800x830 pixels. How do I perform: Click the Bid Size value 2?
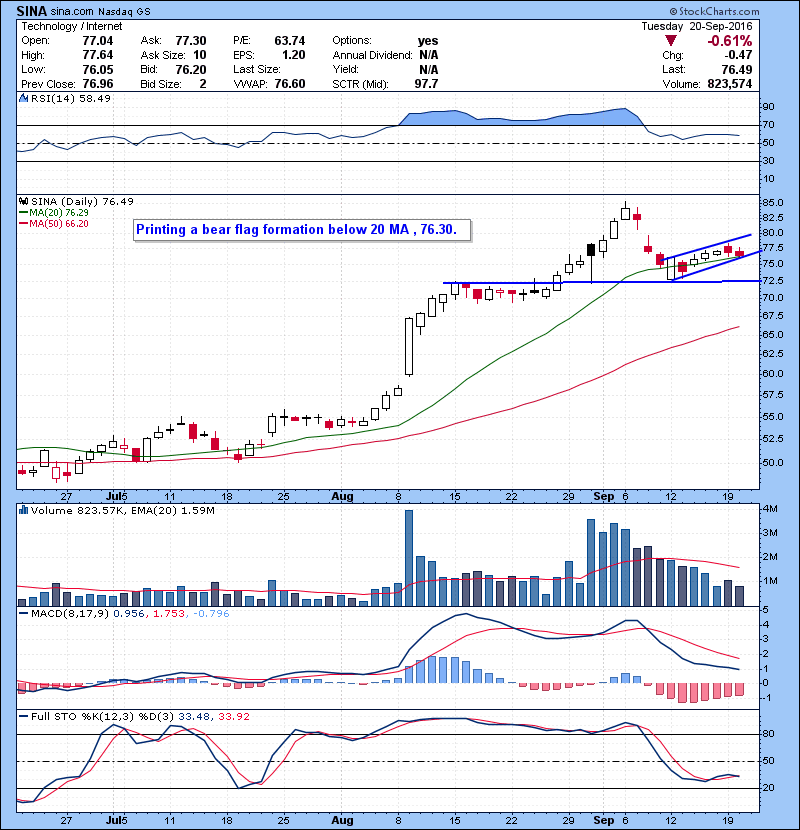pos(203,84)
